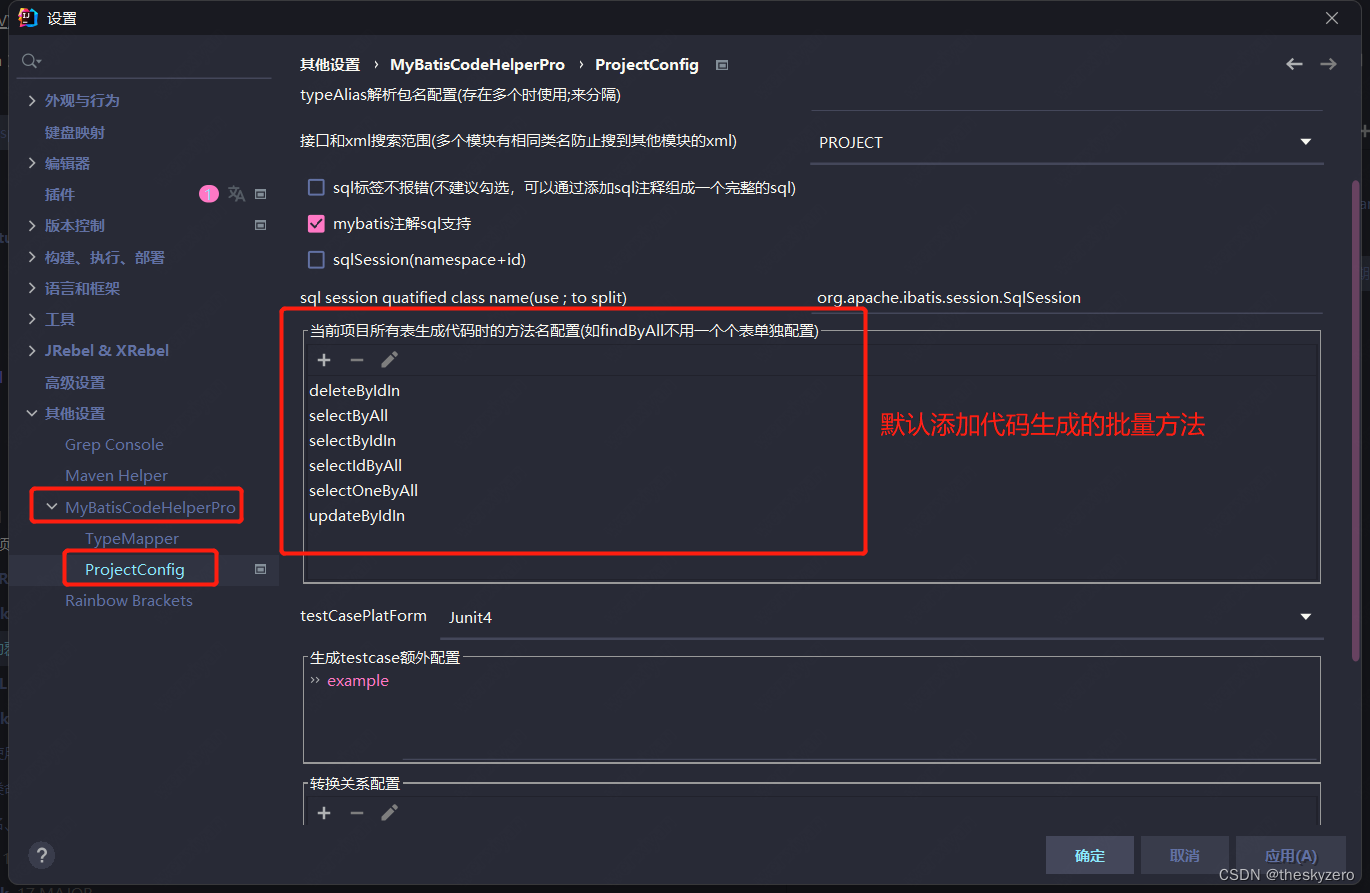Open the TypeMapper settings page
Image resolution: width=1370 pixels, height=893 pixels.
click(x=132, y=538)
